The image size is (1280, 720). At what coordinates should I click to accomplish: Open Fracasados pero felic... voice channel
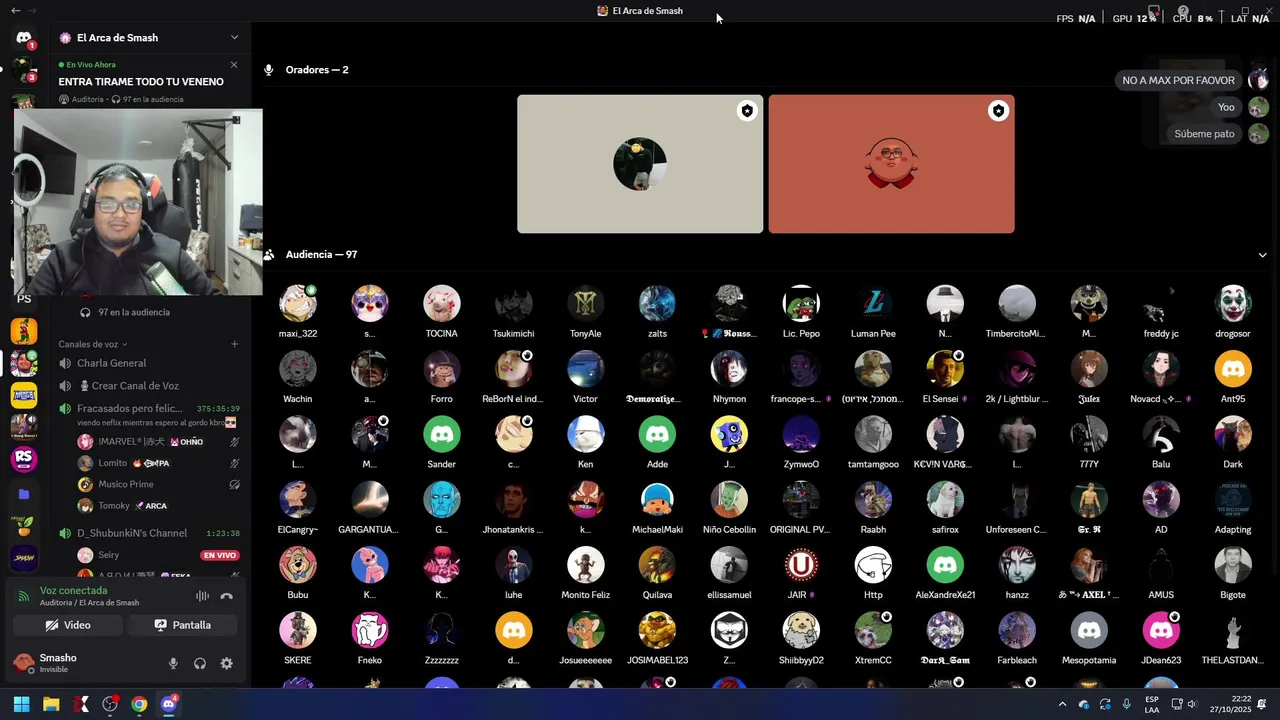149,409
